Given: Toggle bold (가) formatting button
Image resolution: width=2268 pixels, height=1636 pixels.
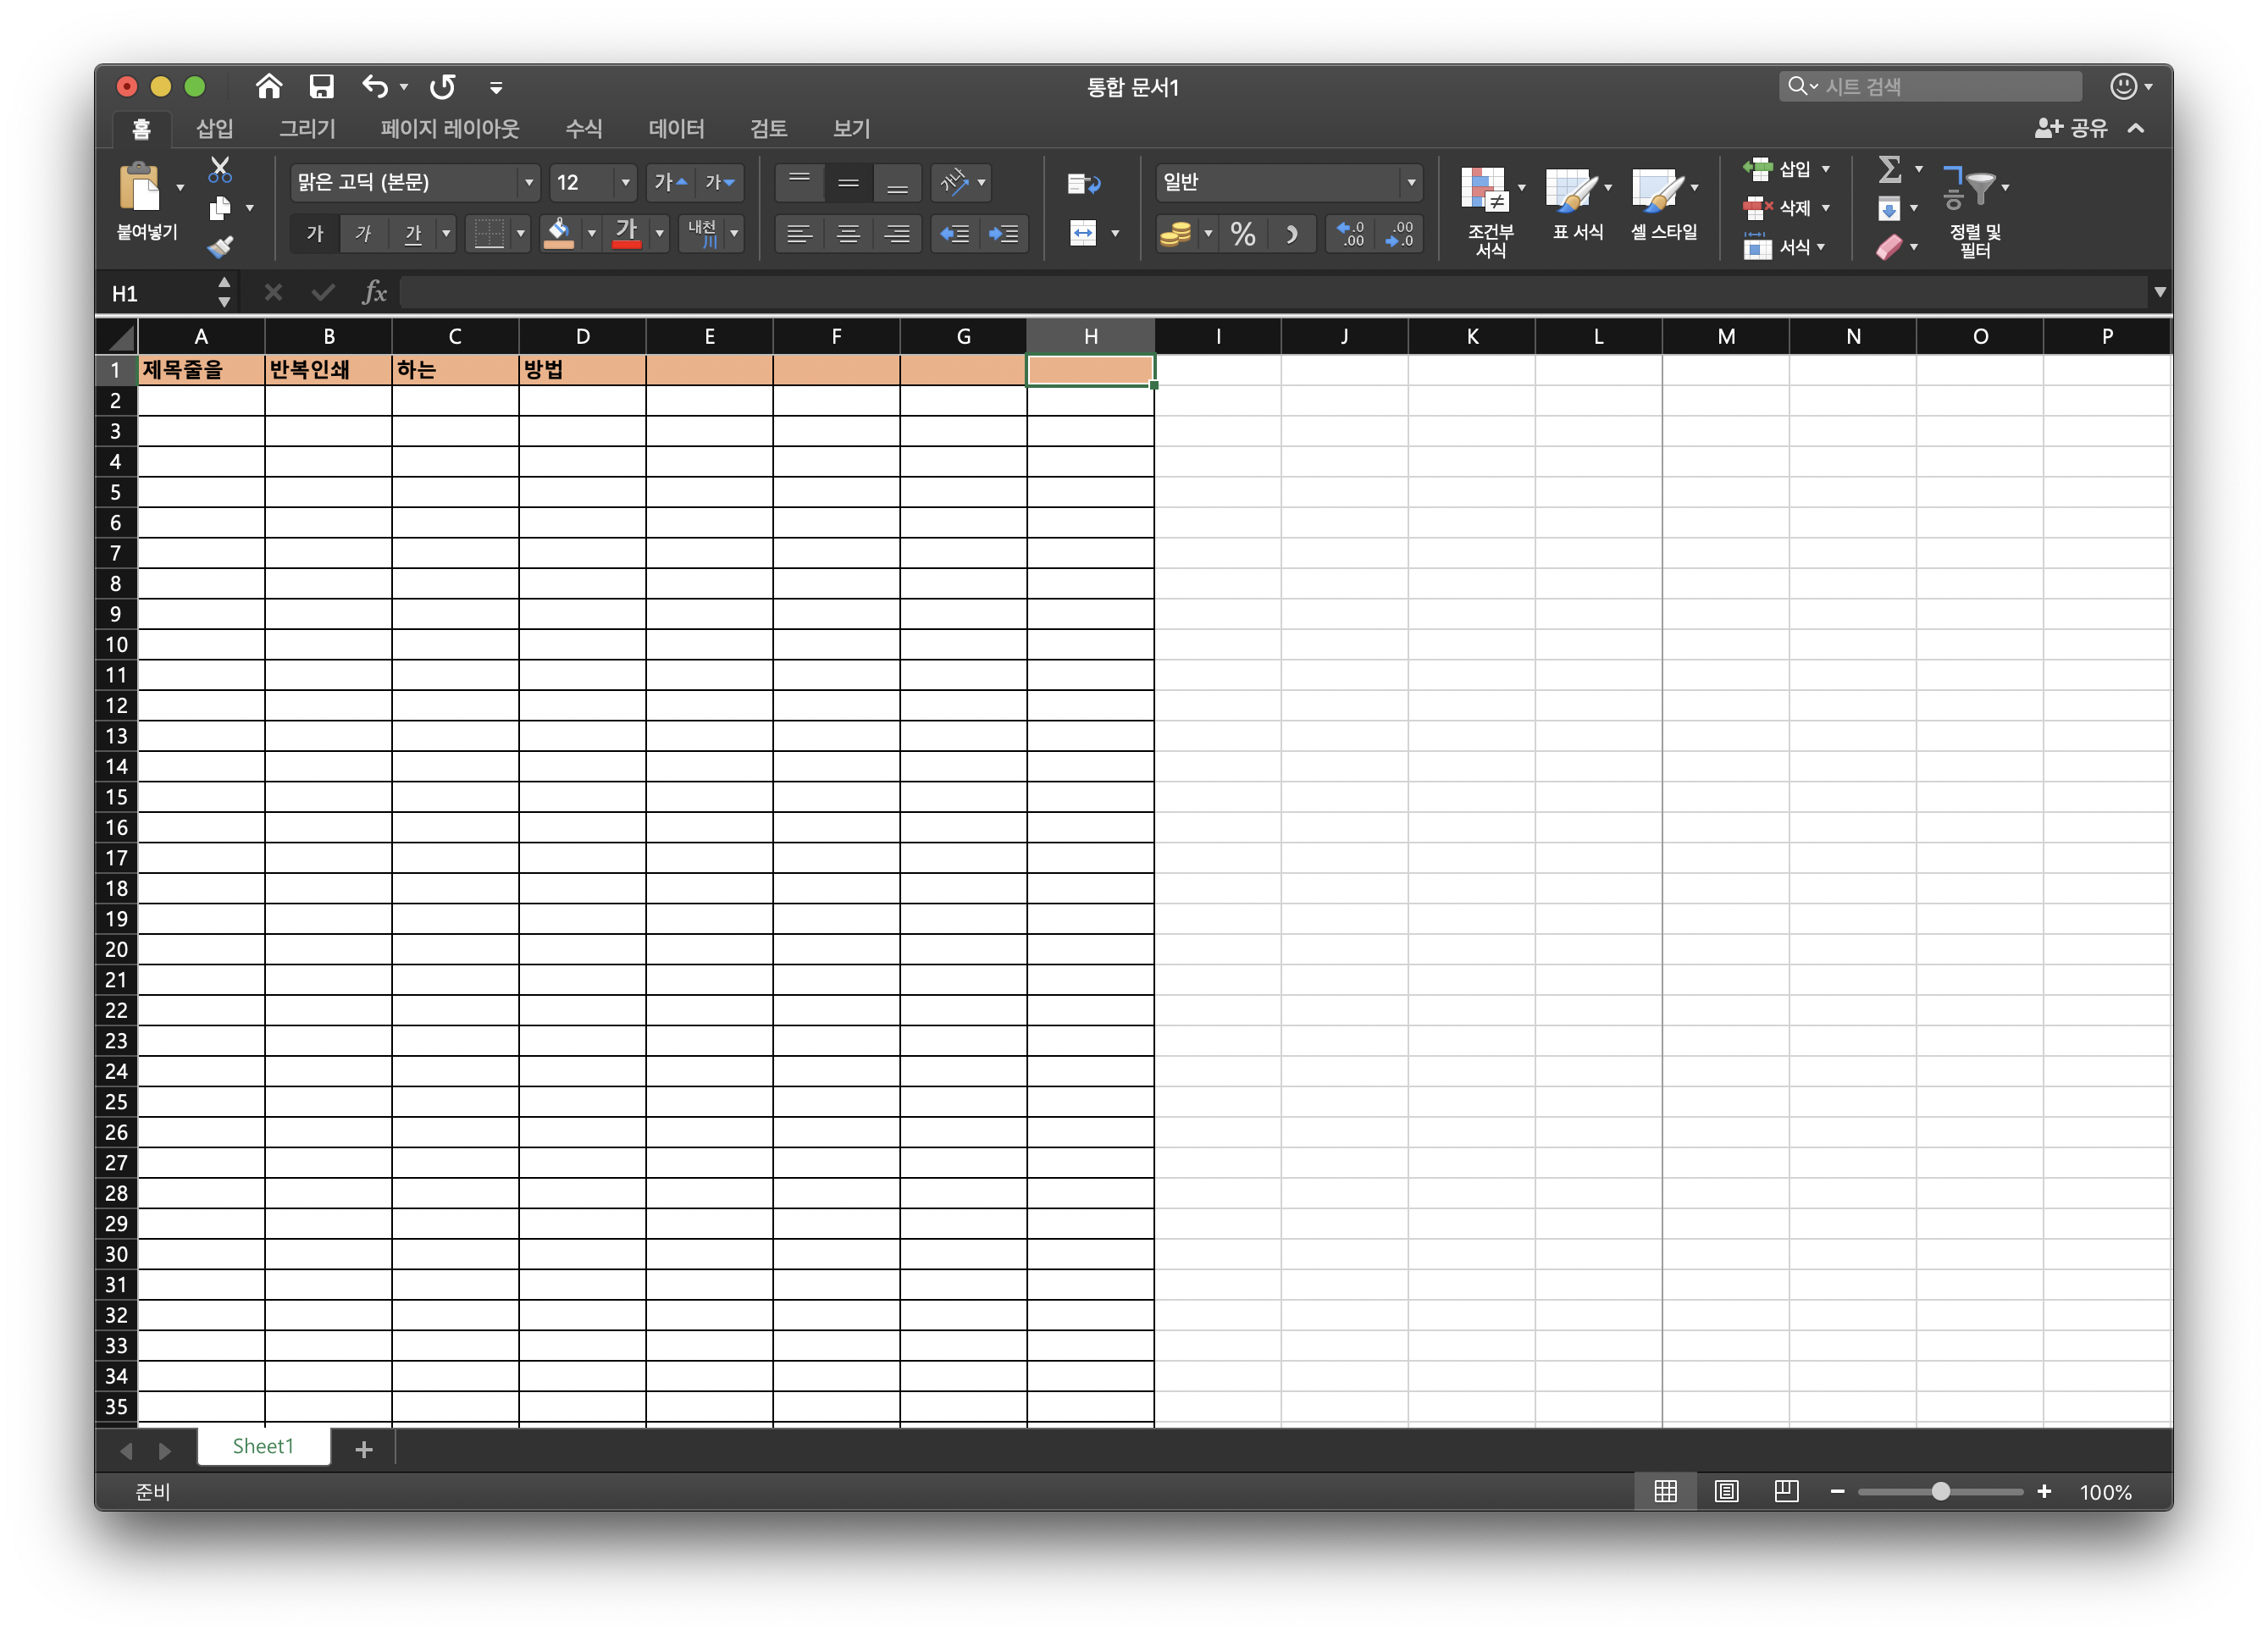Looking at the screenshot, I should point(315,234).
